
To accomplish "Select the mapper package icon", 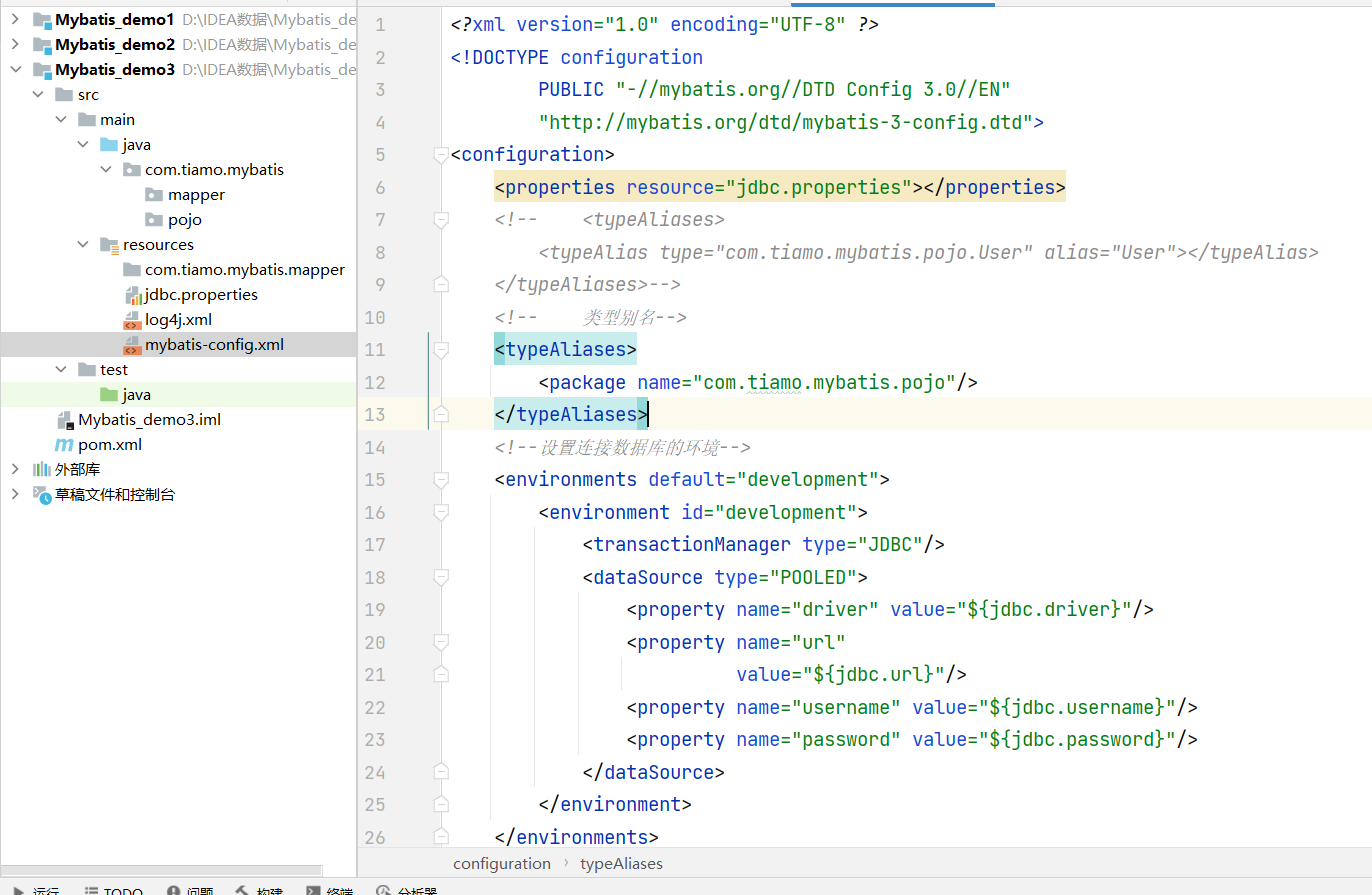I will coord(153,195).
